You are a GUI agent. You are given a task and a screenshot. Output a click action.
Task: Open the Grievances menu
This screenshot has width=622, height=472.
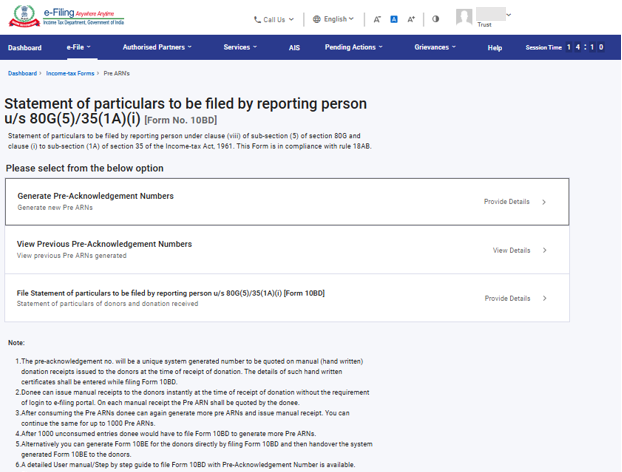pyautogui.click(x=435, y=47)
